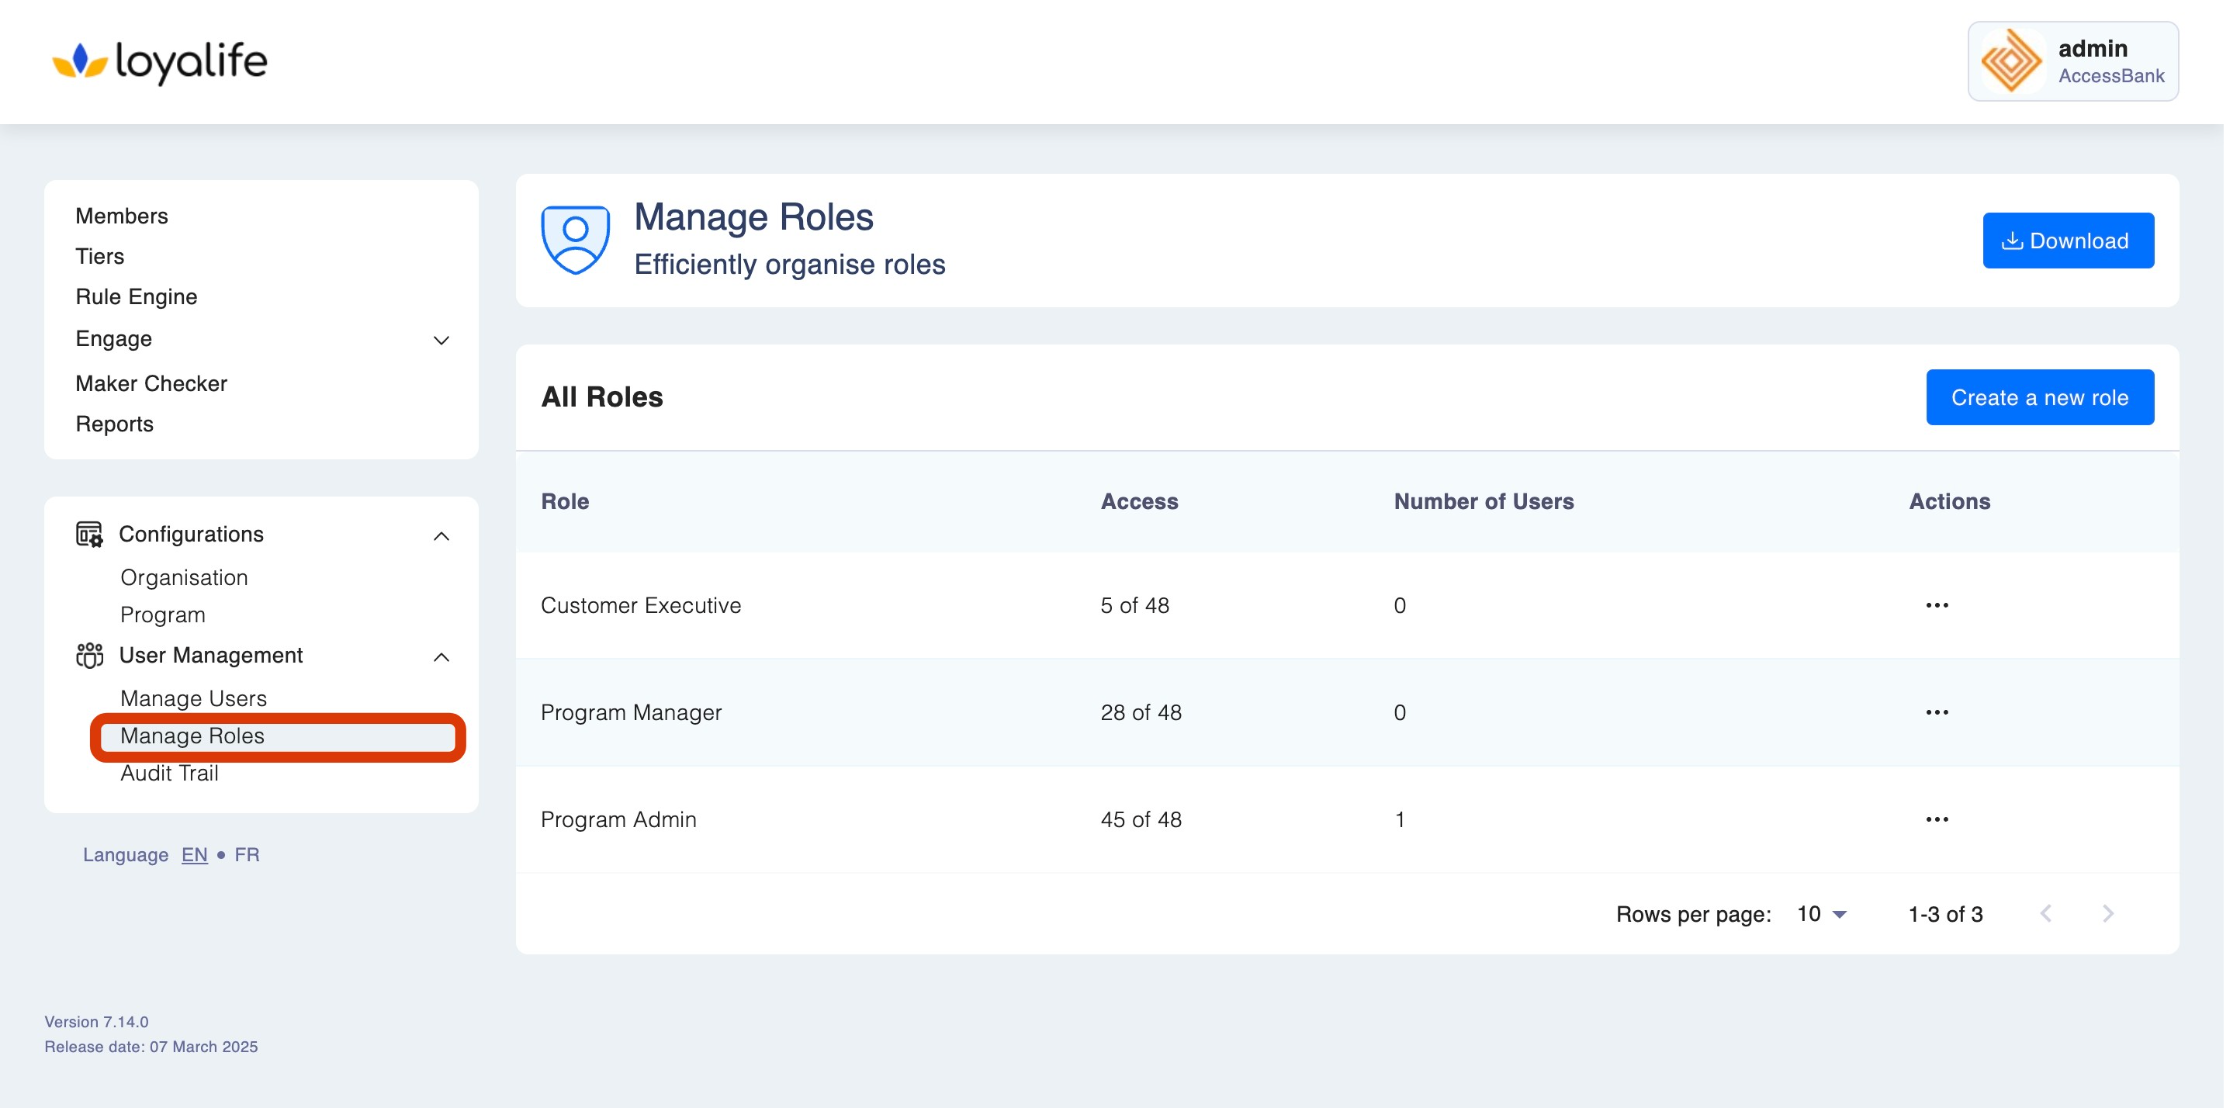This screenshot has height=1108, width=2224.
Task: Select Audit Trail menu item
Action: [169, 773]
